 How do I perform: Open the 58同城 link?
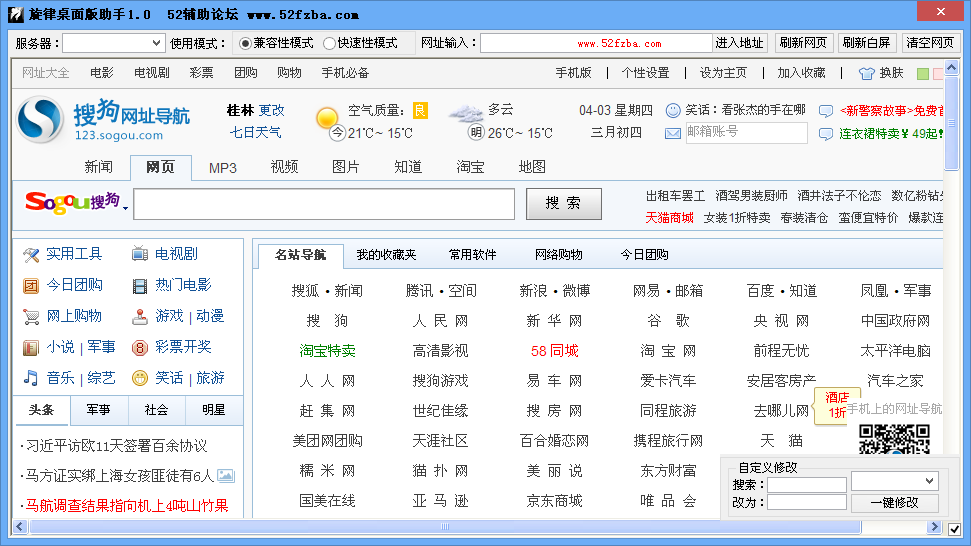555,351
